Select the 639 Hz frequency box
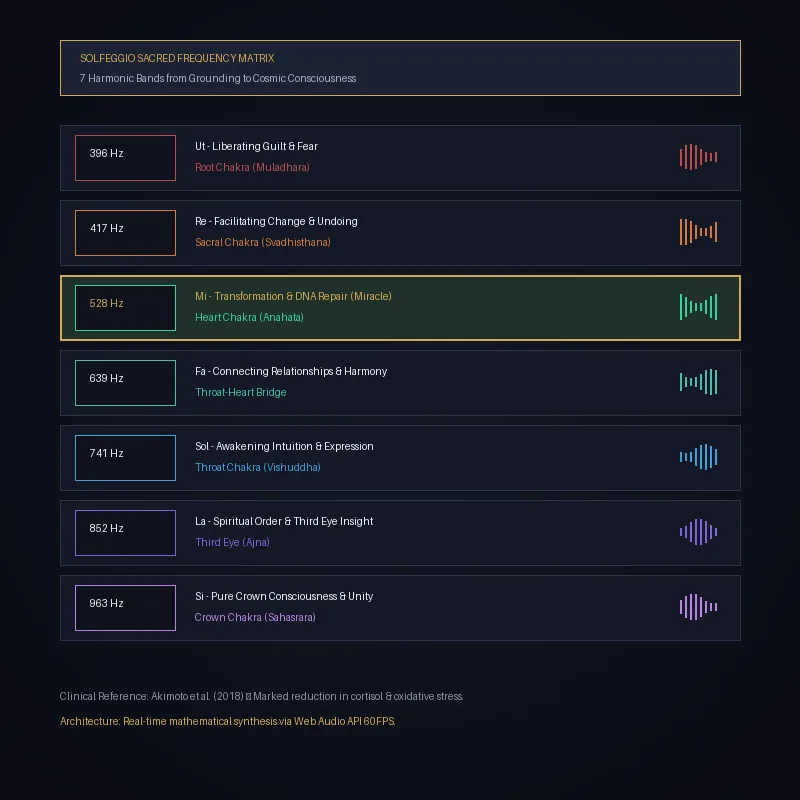The image size is (800, 800). [x=126, y=383]
